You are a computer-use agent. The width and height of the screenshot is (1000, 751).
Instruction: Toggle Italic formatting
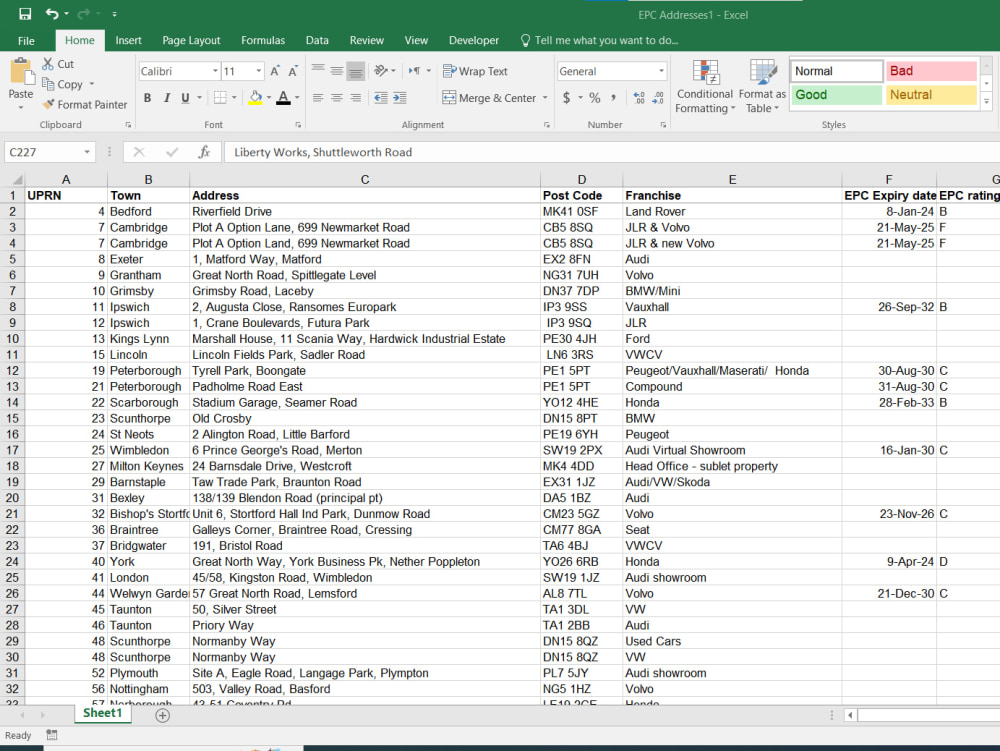tap(166, 98)
